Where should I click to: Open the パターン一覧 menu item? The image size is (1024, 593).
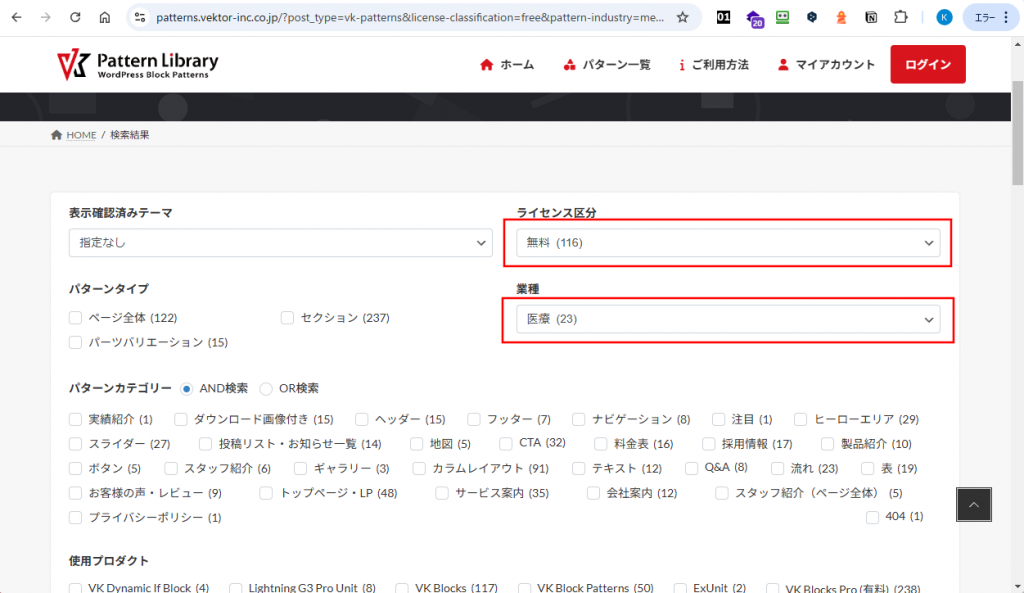(606, 65)
